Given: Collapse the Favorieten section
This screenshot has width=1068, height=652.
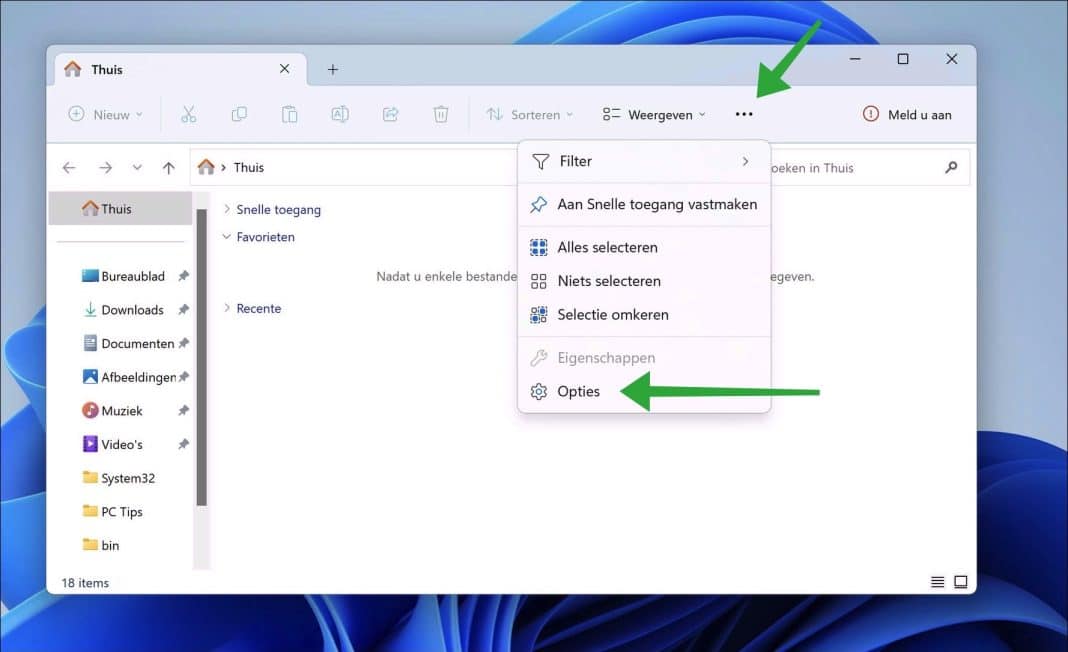Looking at the screenshot, I should click(227, 236).
